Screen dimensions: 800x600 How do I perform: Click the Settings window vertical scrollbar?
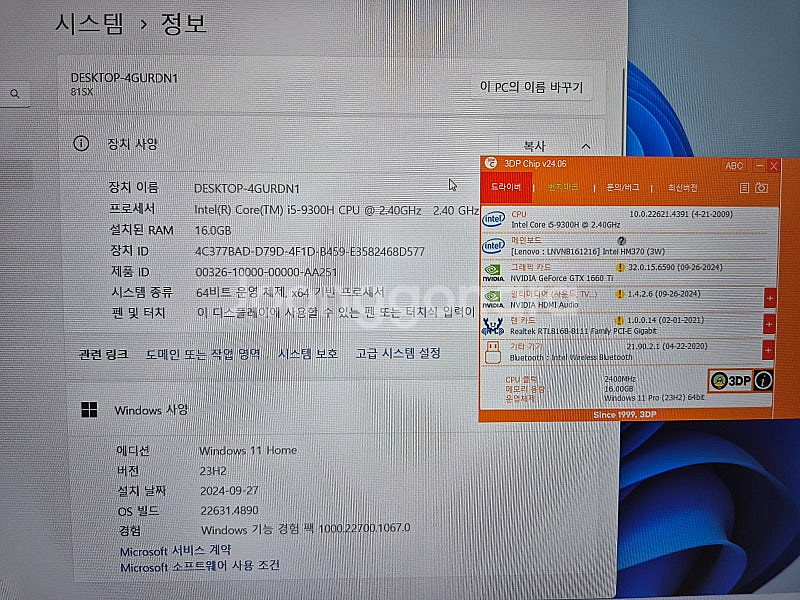[x=623, y=112]
